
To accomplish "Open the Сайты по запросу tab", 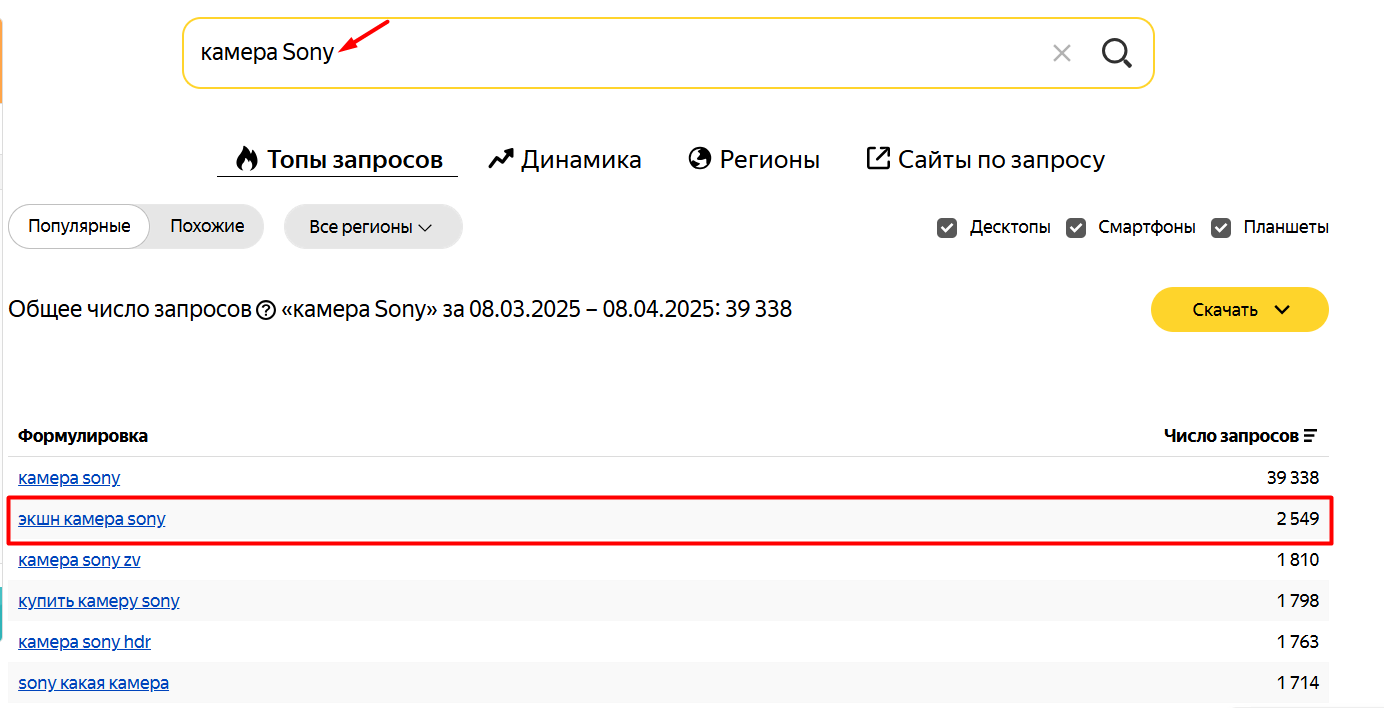I will tap(985, 159).
